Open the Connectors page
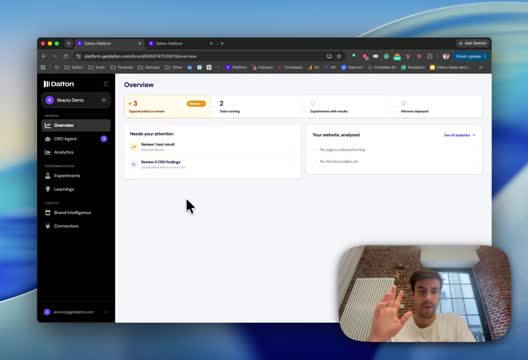This screenshot has height=360, width=528. 76,226
